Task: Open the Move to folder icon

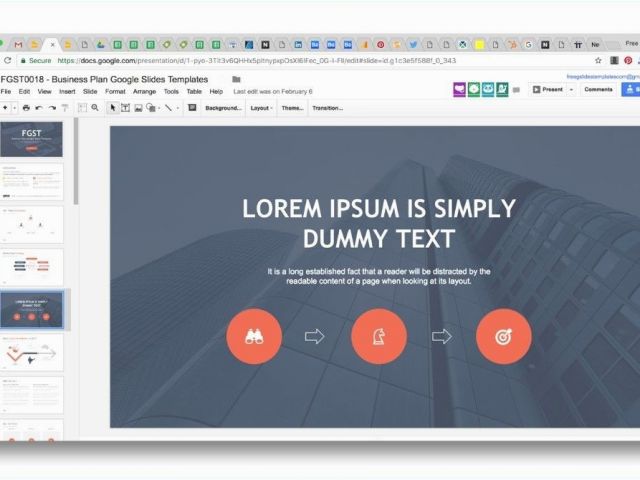Action: 236,79
